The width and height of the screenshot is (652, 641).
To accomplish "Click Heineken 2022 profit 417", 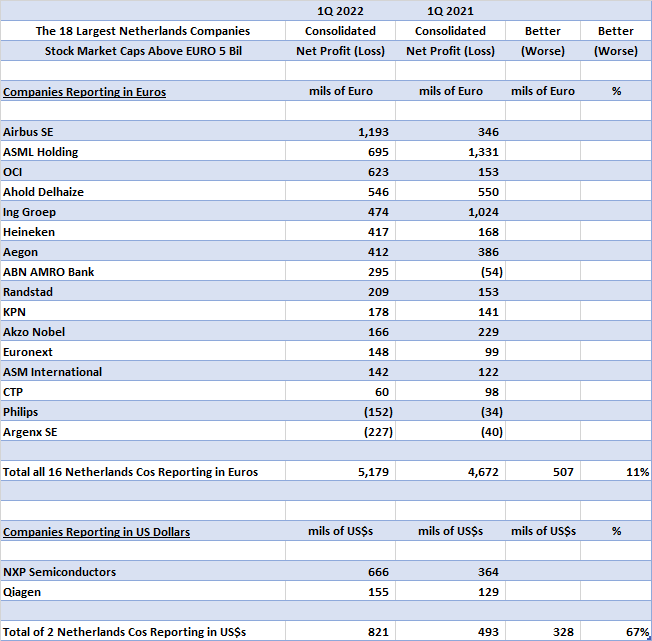I will pos(378,232).
